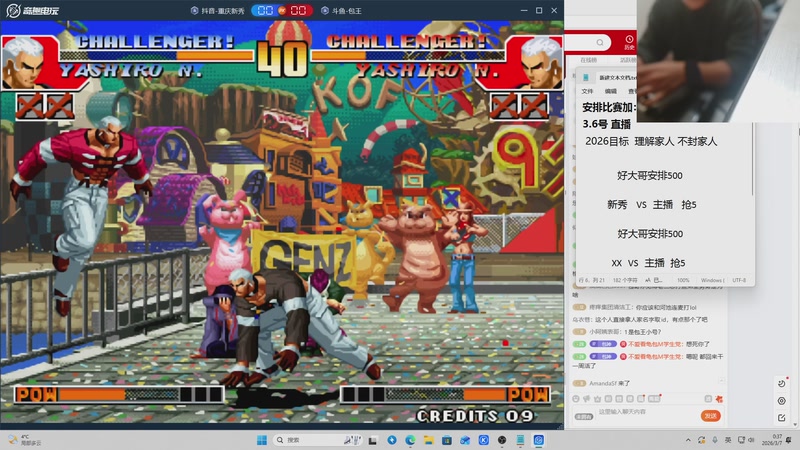This screenshot has width=800, height=450.
Task: Click the moon icon with the red dot
Action: pos(782,383)
